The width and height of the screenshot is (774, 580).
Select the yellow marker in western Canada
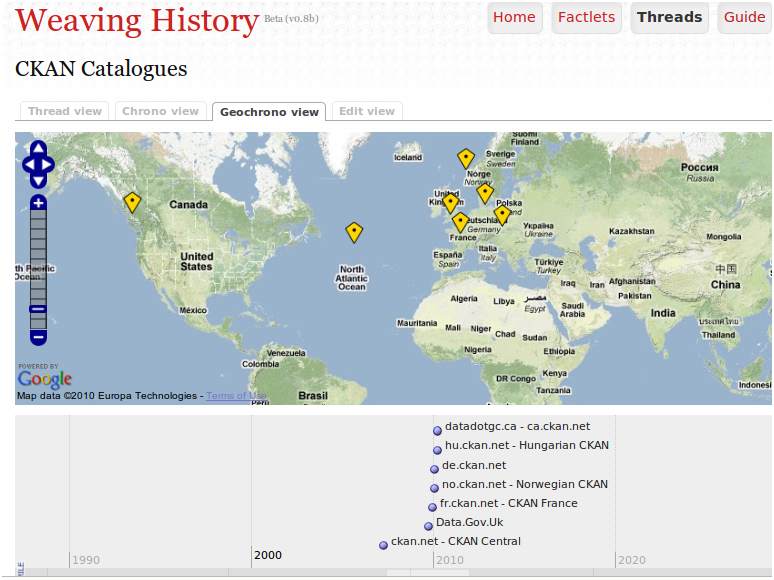point(132,202)
